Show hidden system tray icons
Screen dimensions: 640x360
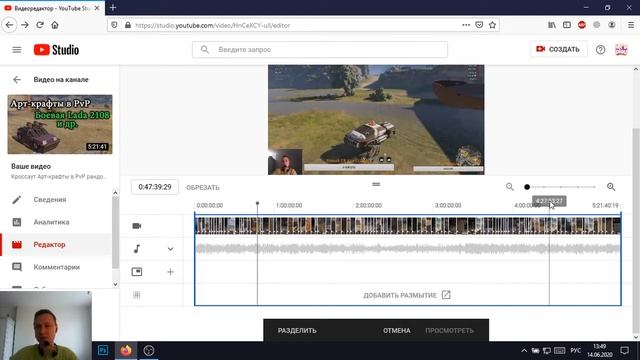pyautogui.click(x=524, y=351)
